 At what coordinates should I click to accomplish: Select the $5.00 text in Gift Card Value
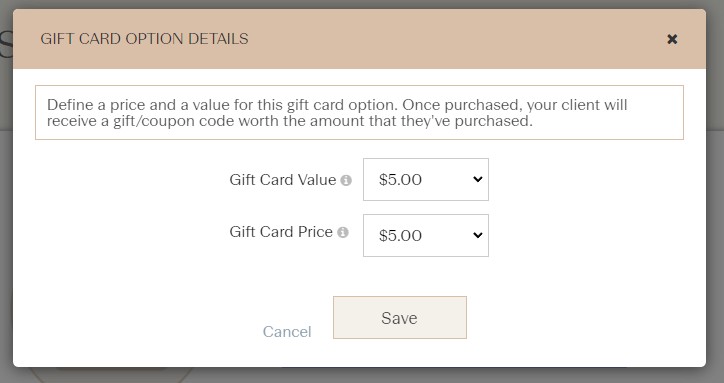400,180
